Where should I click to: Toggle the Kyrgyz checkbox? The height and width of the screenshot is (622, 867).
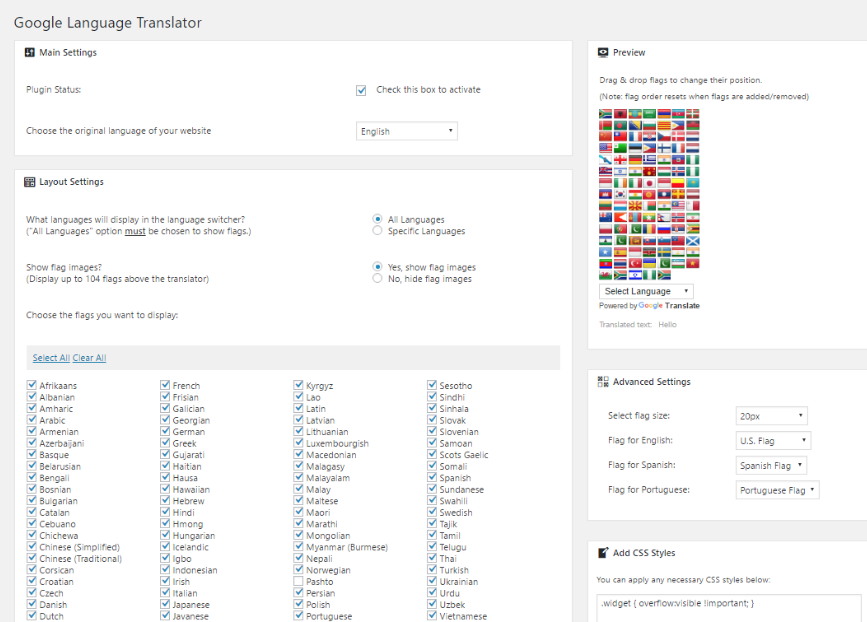click(x=299, y=385)
